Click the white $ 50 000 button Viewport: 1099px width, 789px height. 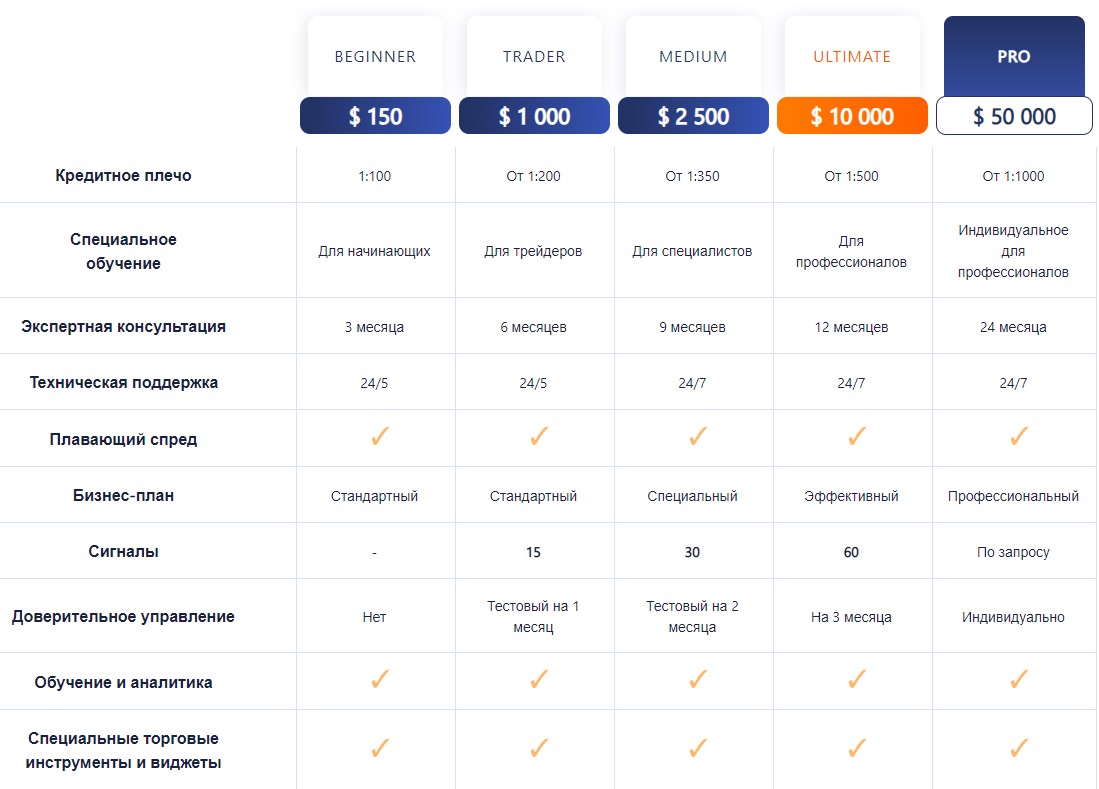pyautogui.click(x=1014, y=116)
